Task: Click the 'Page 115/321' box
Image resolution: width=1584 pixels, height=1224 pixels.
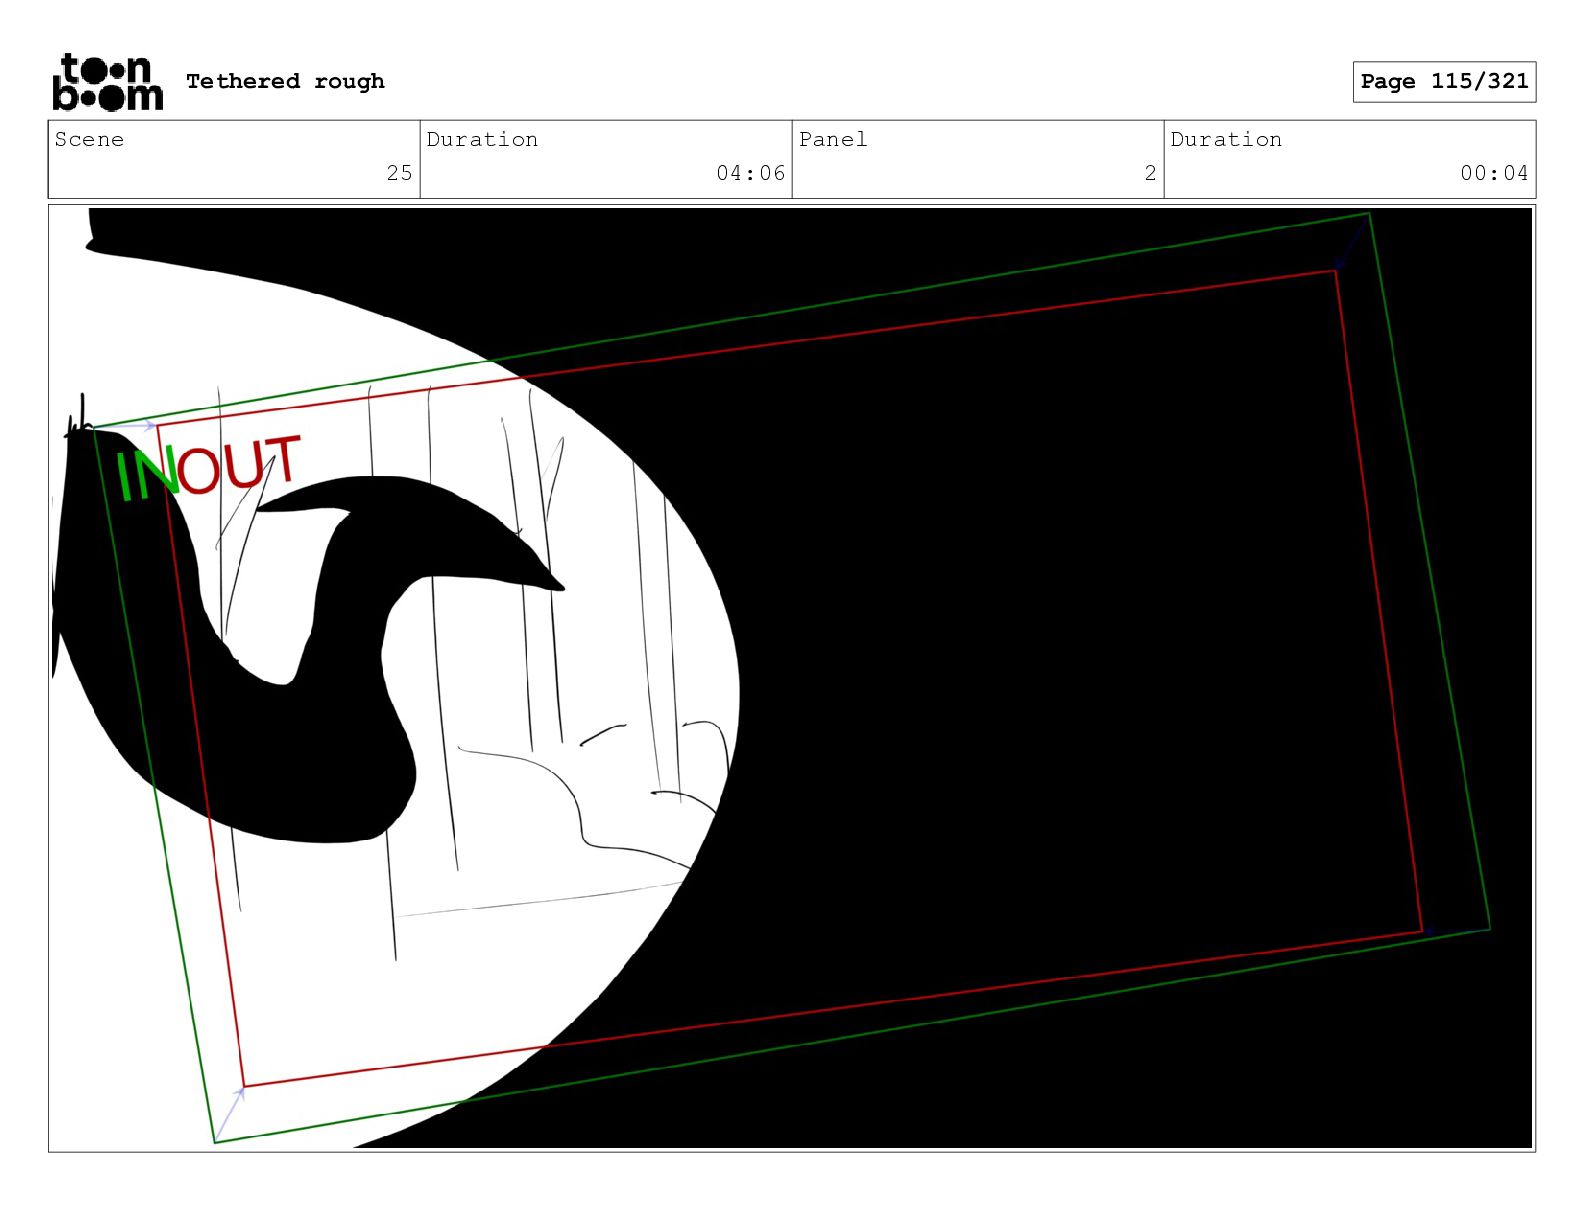Action: click(x=1444, y=82)
